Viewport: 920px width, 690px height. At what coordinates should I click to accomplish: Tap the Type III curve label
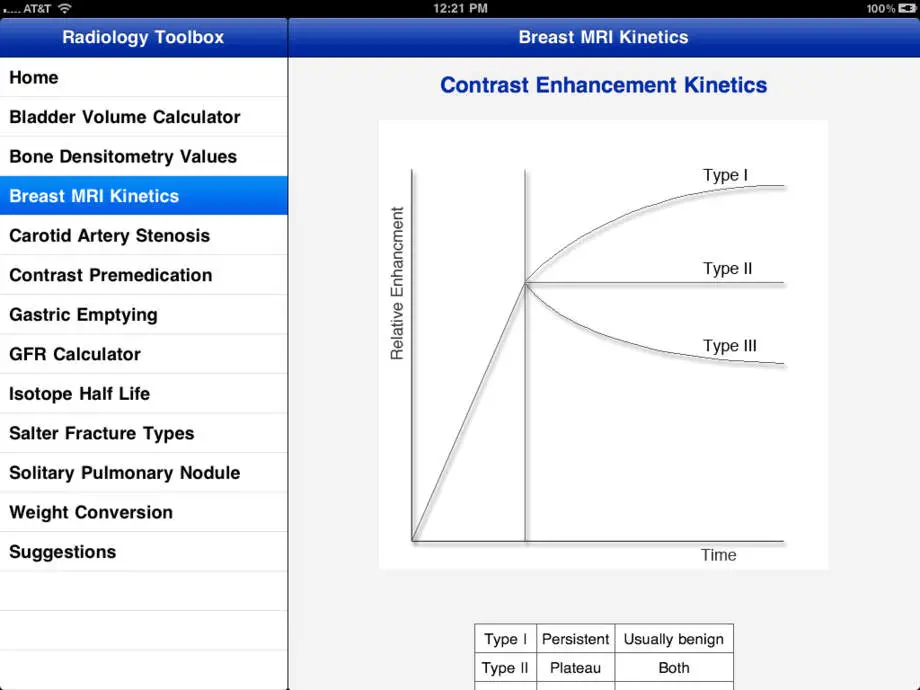click(730, 346)
